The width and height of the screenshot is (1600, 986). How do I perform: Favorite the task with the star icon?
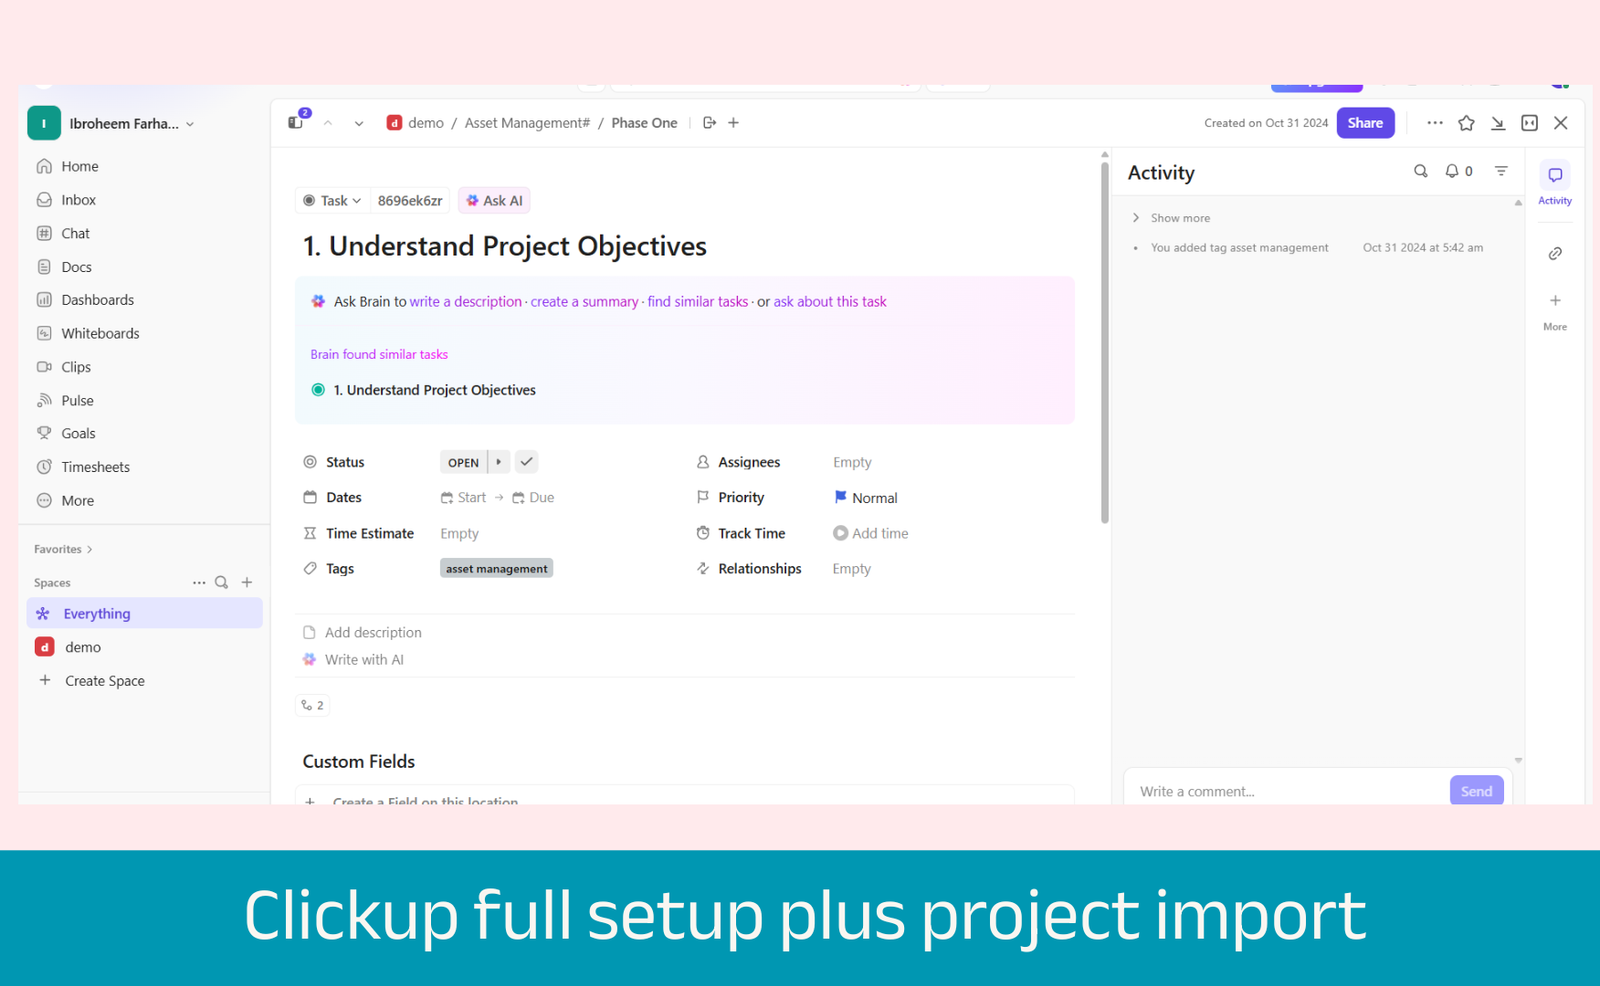click(1466, 123)
